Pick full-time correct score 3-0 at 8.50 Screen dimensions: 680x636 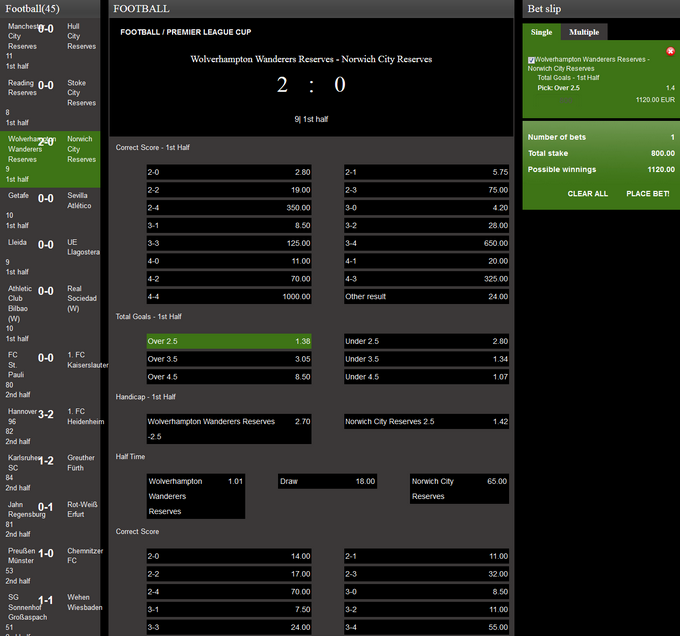click(426, 592)
